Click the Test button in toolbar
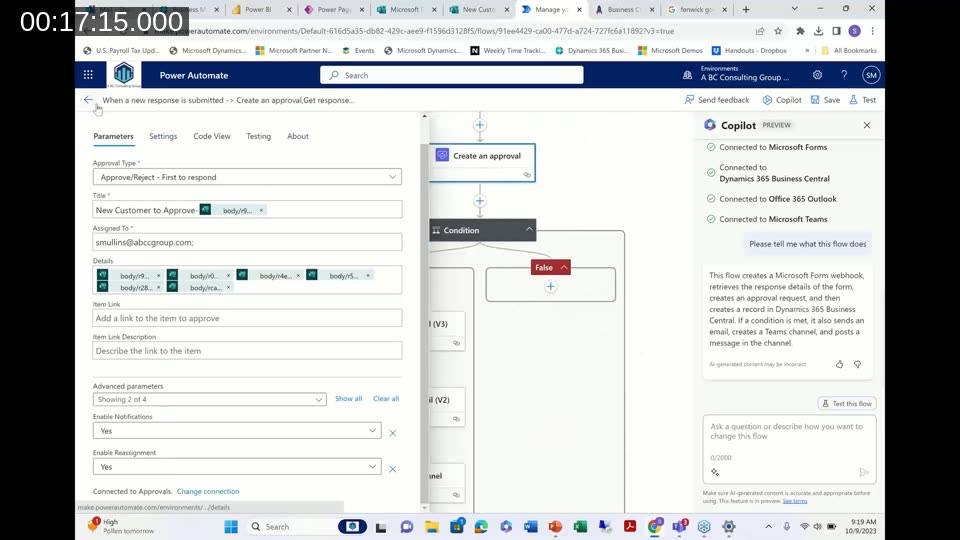 863,100
